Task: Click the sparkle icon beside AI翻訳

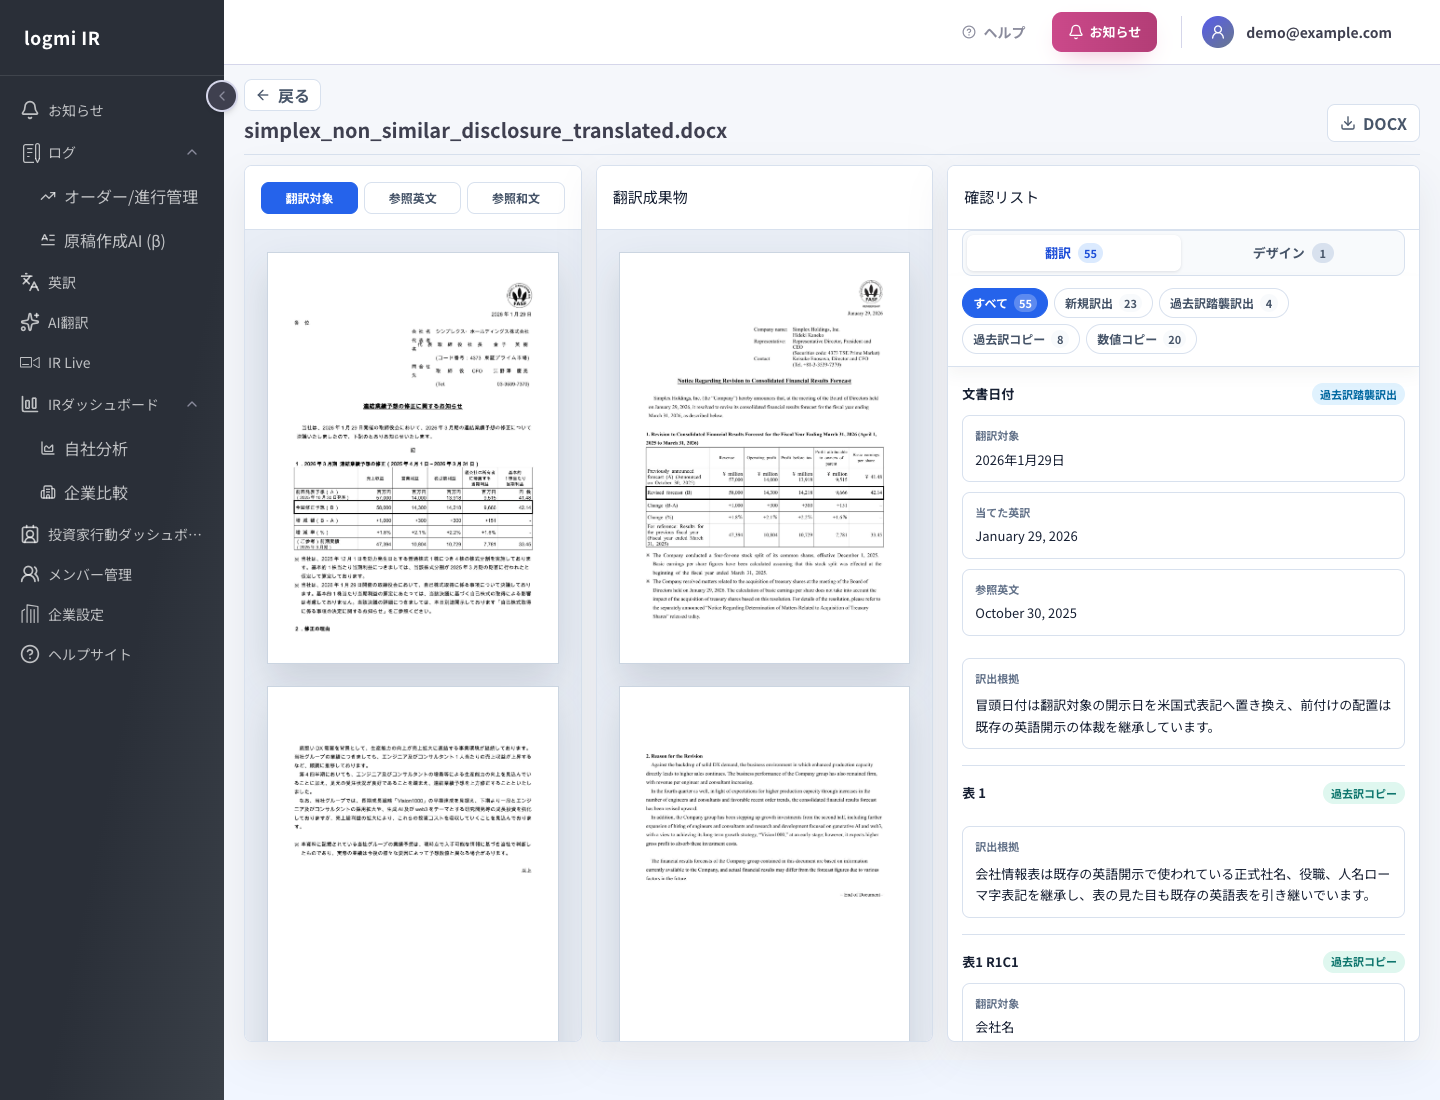Action: [x=30, y=323]
